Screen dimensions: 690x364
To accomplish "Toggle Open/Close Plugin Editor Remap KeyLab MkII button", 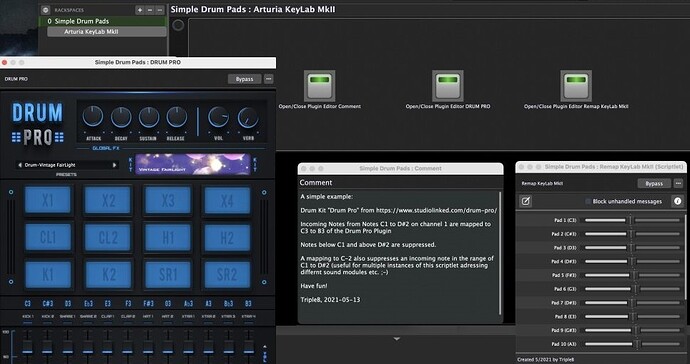I will tap(576, 86).
